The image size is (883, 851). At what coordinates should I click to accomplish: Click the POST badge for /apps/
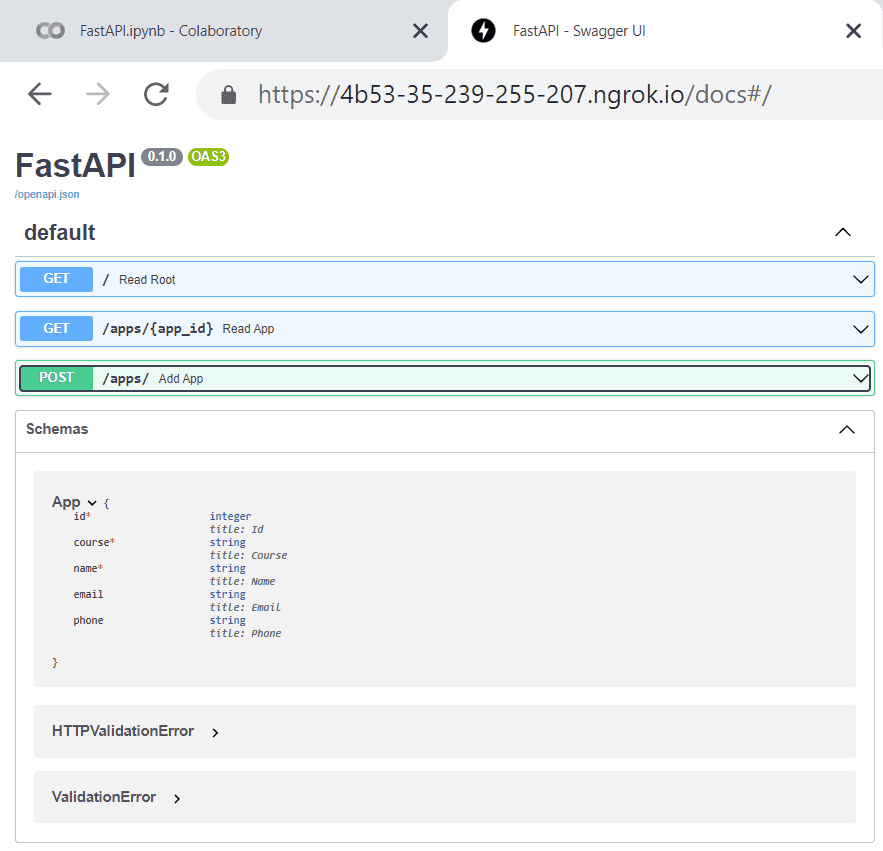coord(56,378)
